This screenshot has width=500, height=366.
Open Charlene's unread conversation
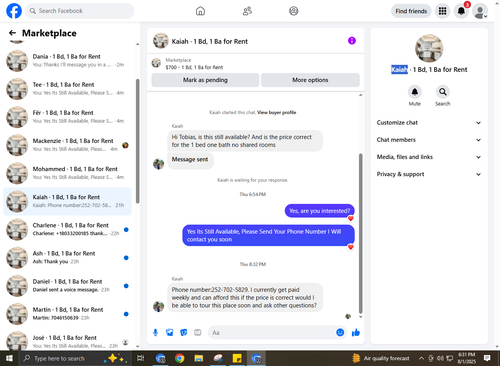67,229
